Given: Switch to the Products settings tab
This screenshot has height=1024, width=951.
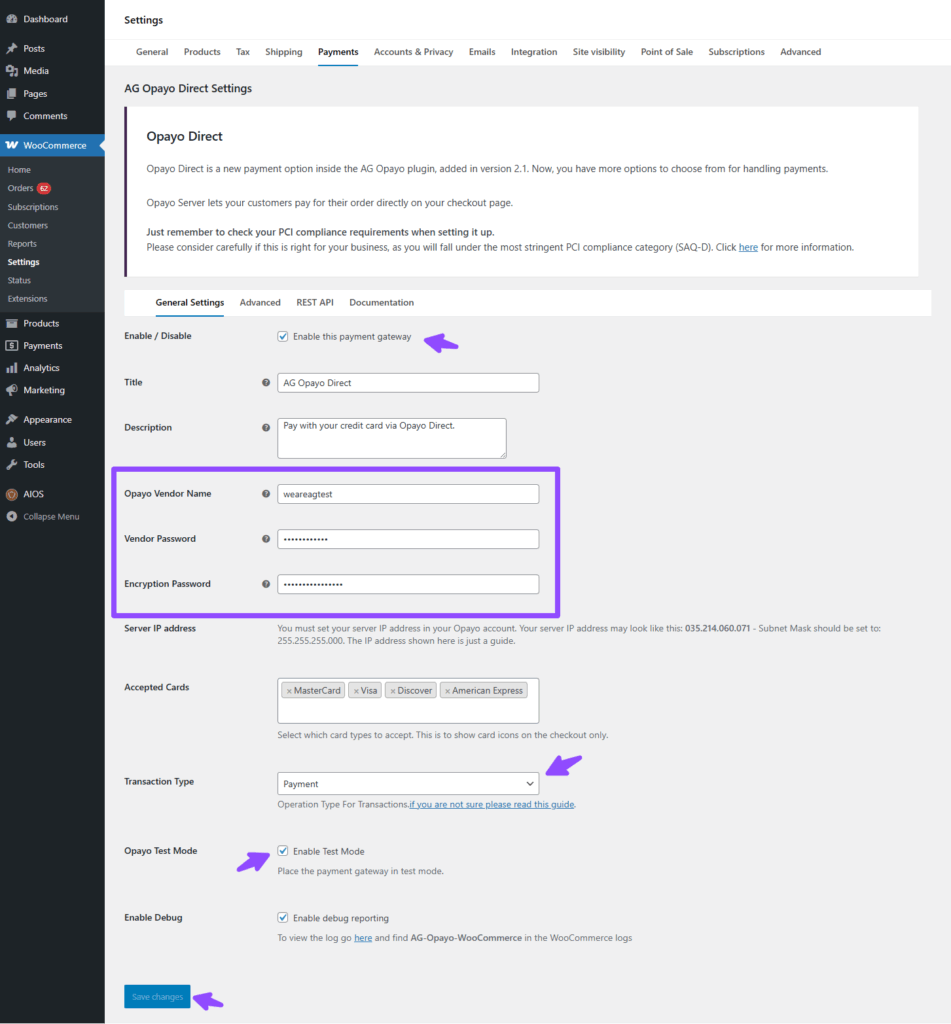Looking at the screenshot, I should (x=202, y=52).
